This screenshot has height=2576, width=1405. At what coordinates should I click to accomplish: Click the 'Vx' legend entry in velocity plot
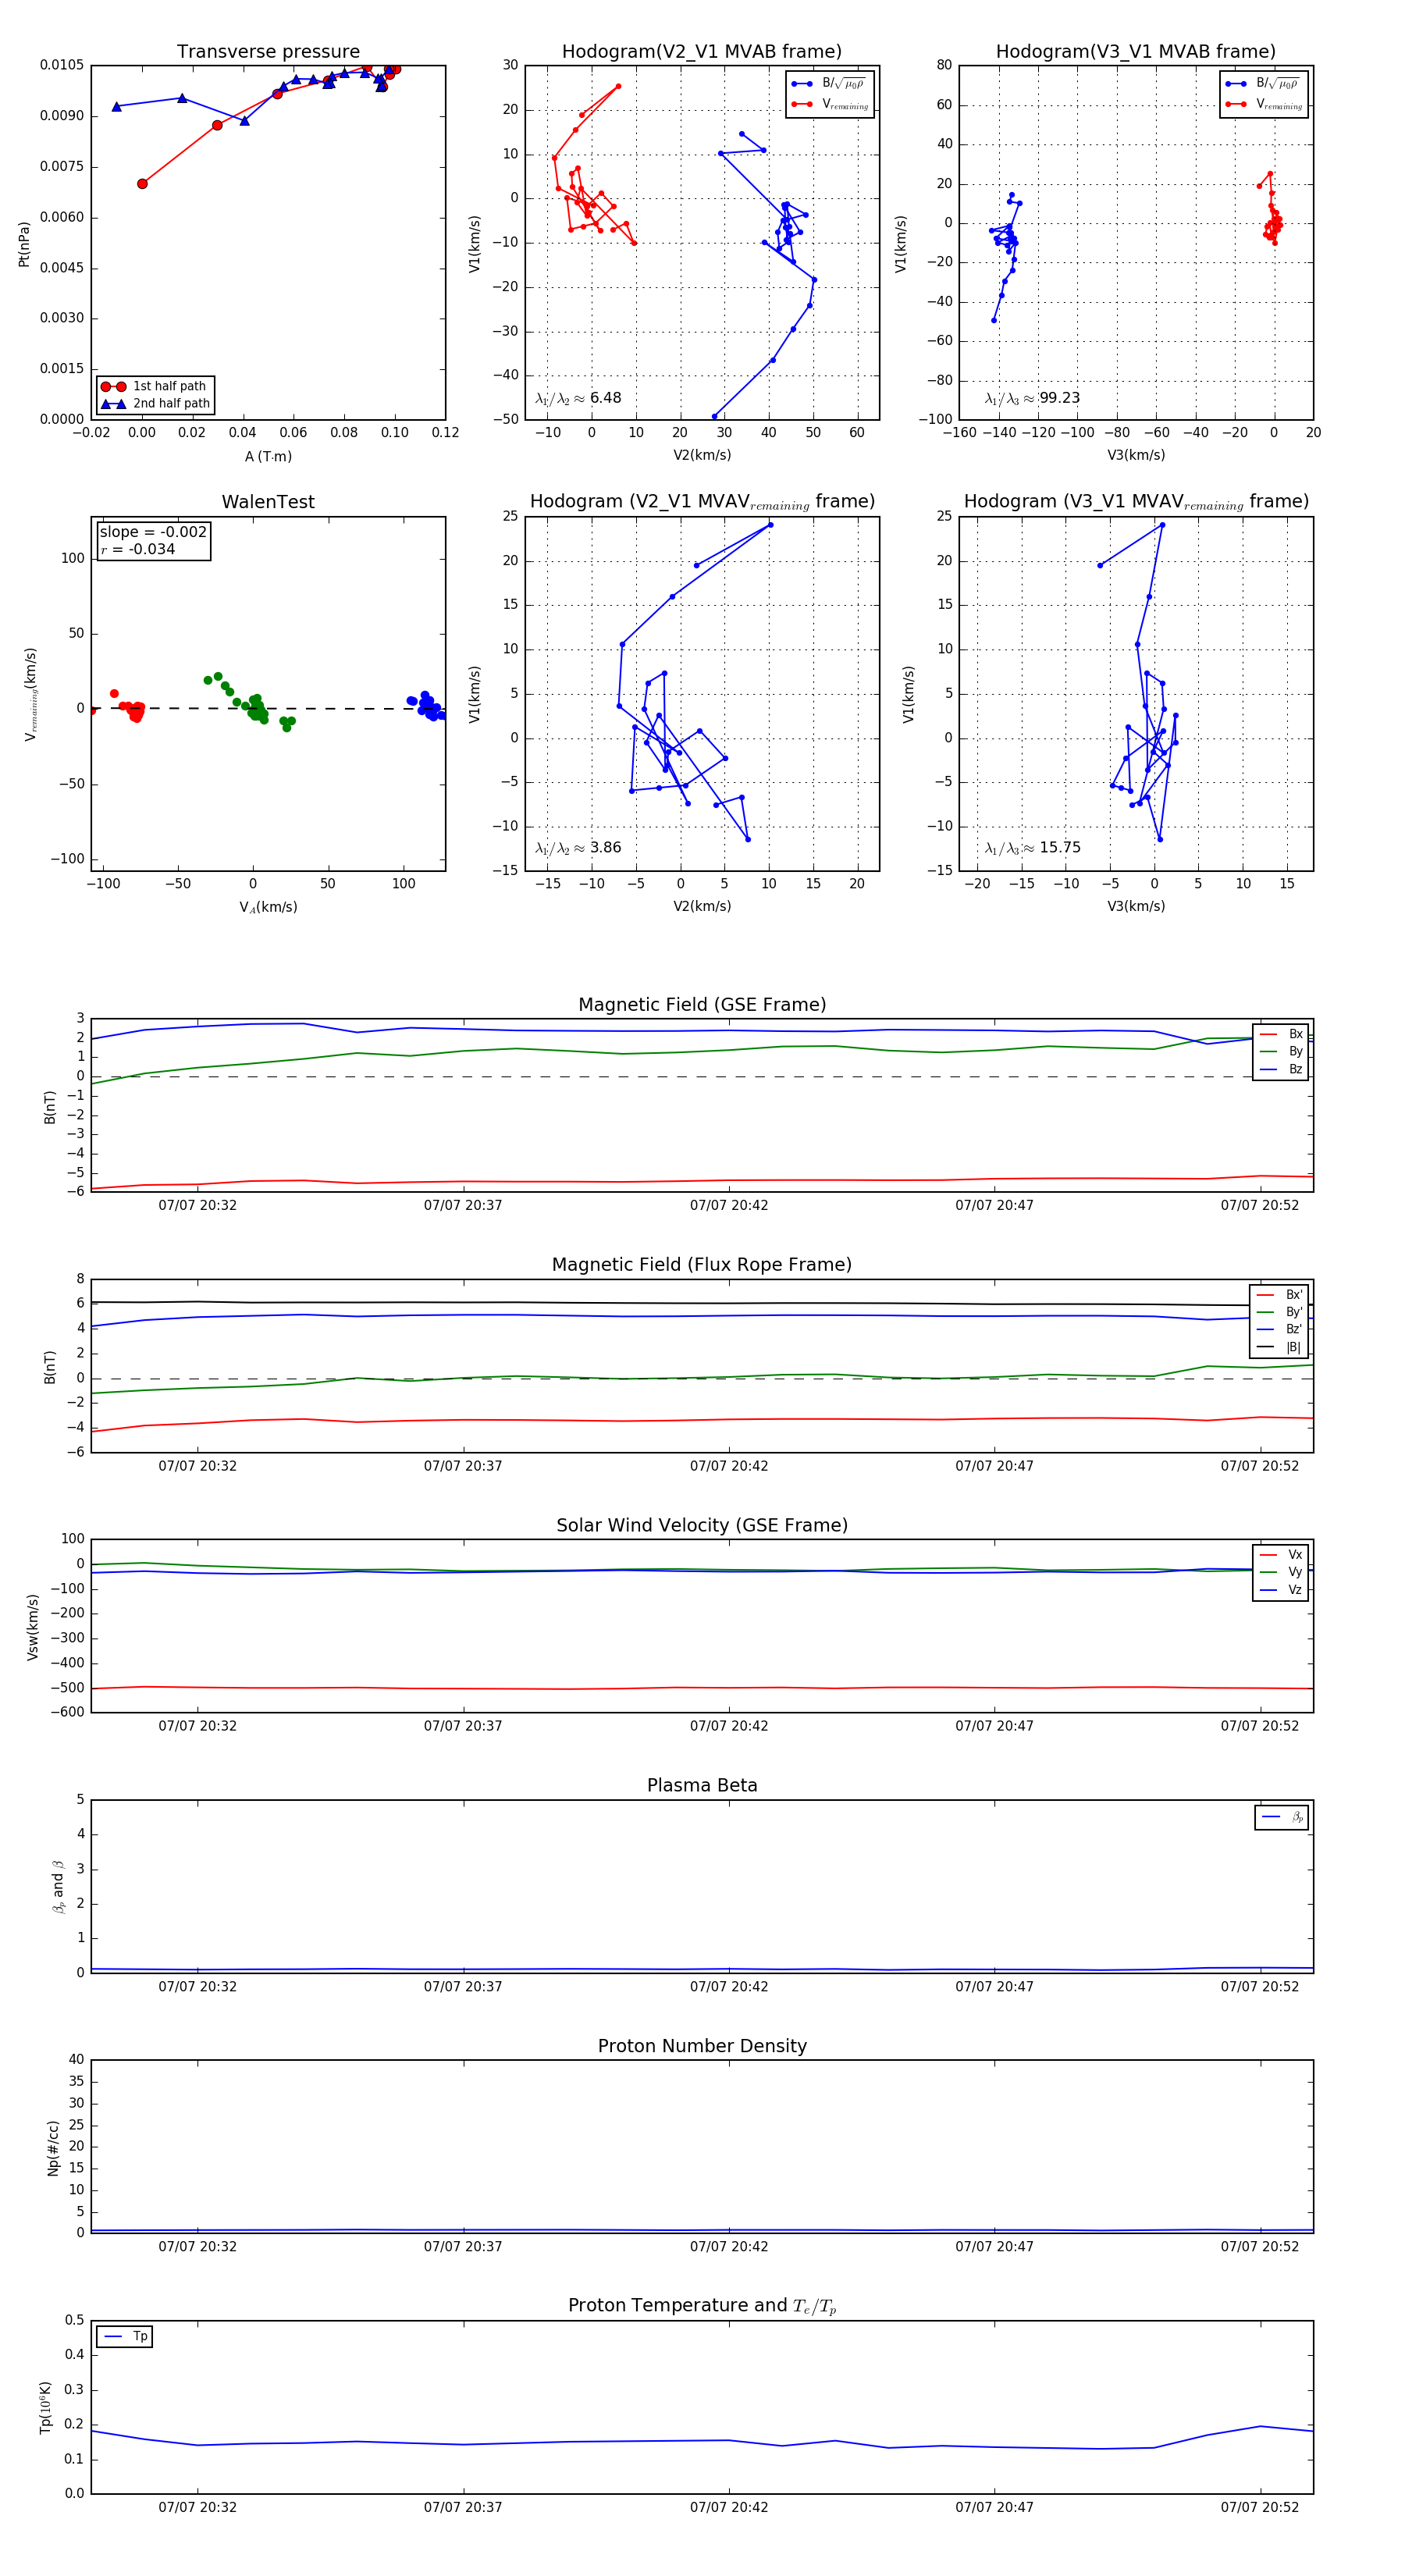click(1281, 1554)
